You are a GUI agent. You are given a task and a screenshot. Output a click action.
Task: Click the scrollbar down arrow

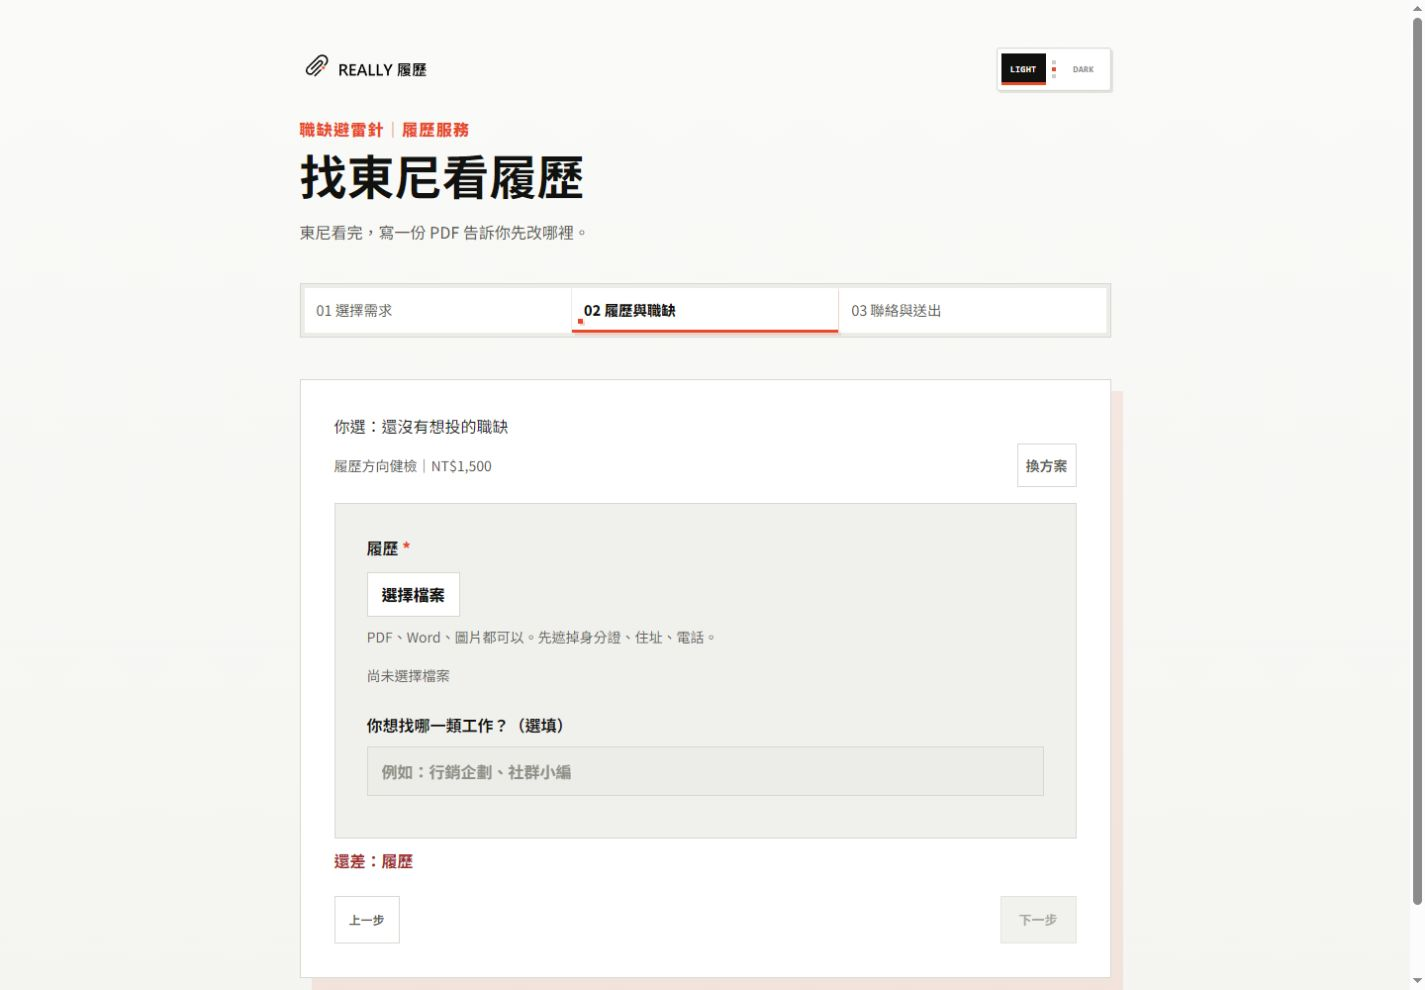coord(1417,981)
